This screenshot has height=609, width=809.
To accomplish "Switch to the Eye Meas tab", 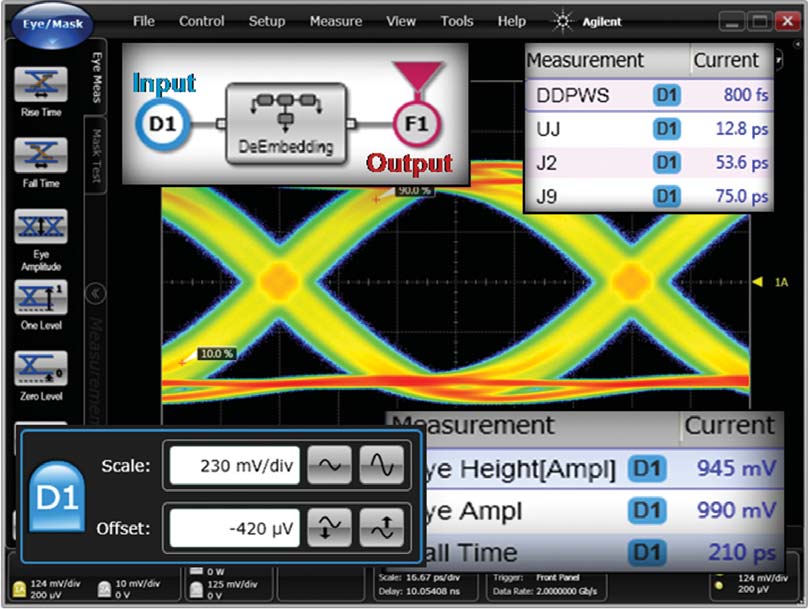I will [x=97, y=78].
